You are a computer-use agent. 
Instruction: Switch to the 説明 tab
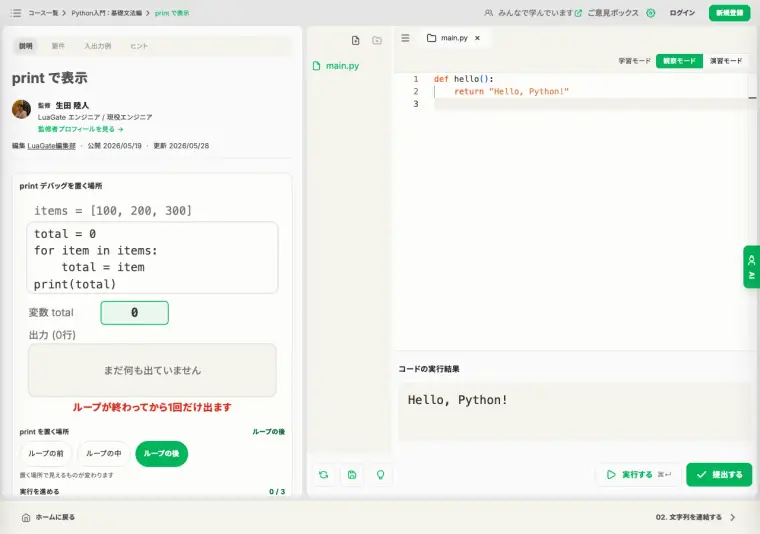[x=26, y=46]
